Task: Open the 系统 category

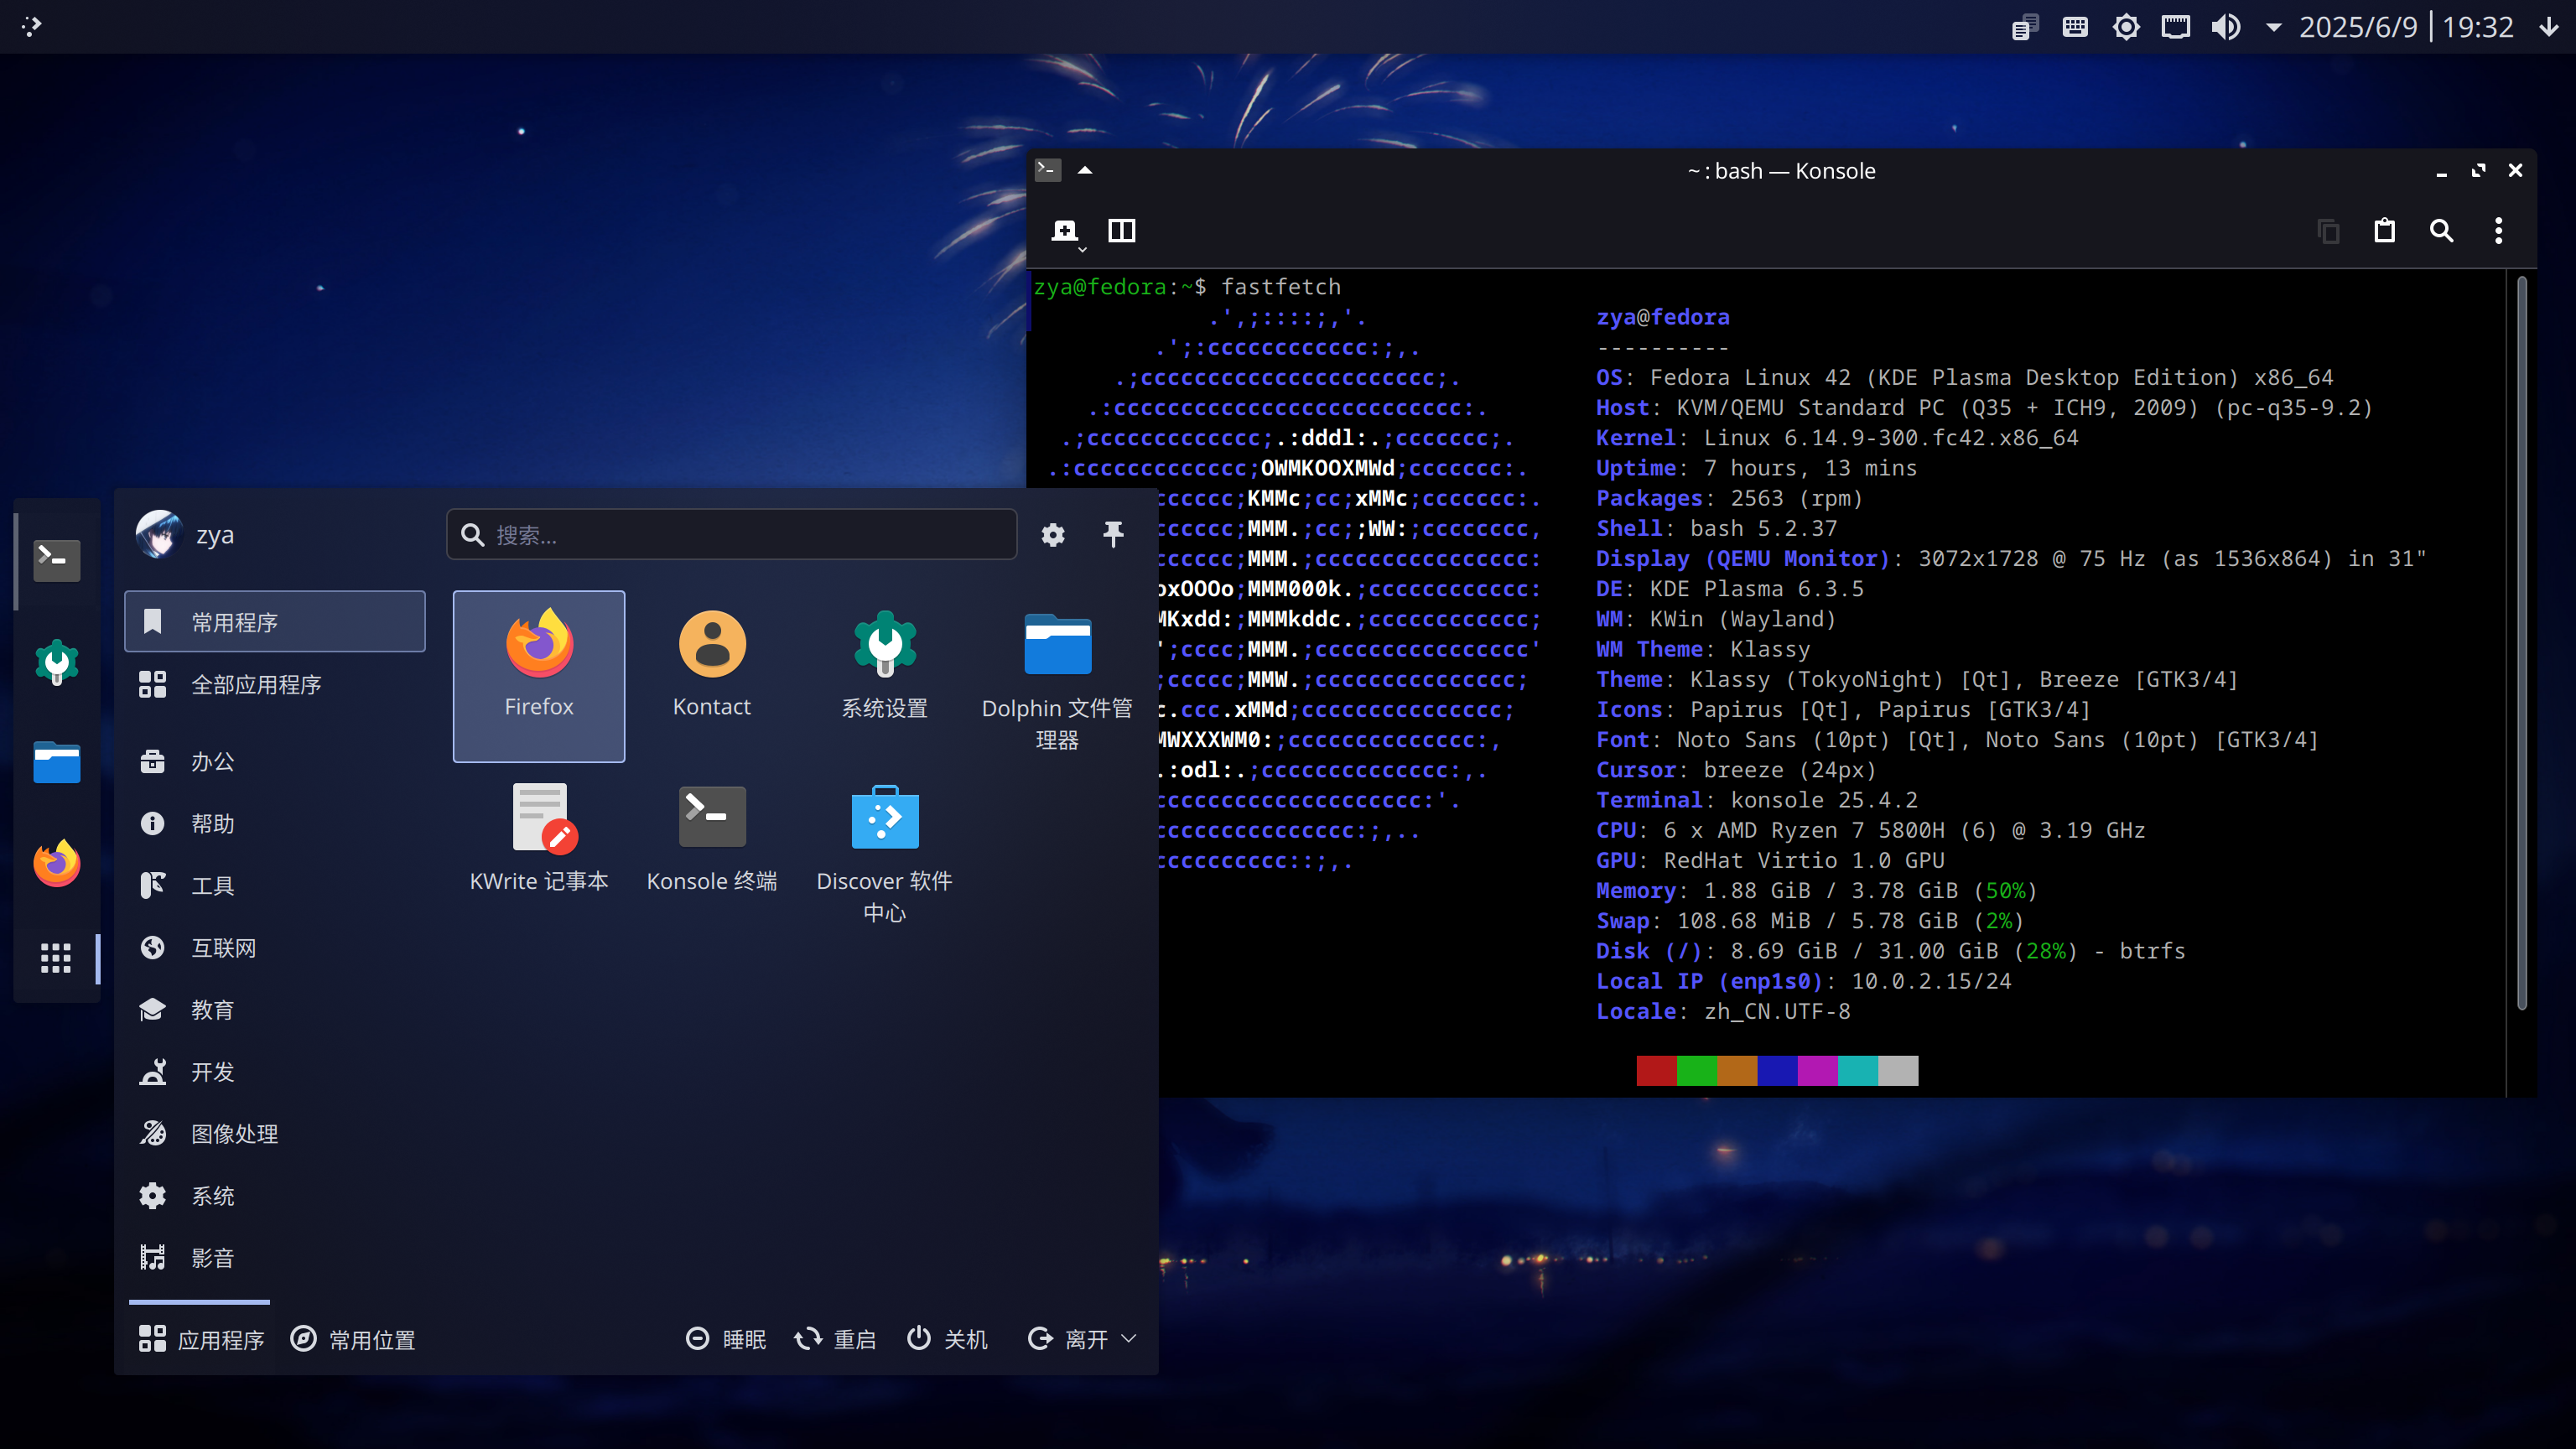Action: 275,1195
